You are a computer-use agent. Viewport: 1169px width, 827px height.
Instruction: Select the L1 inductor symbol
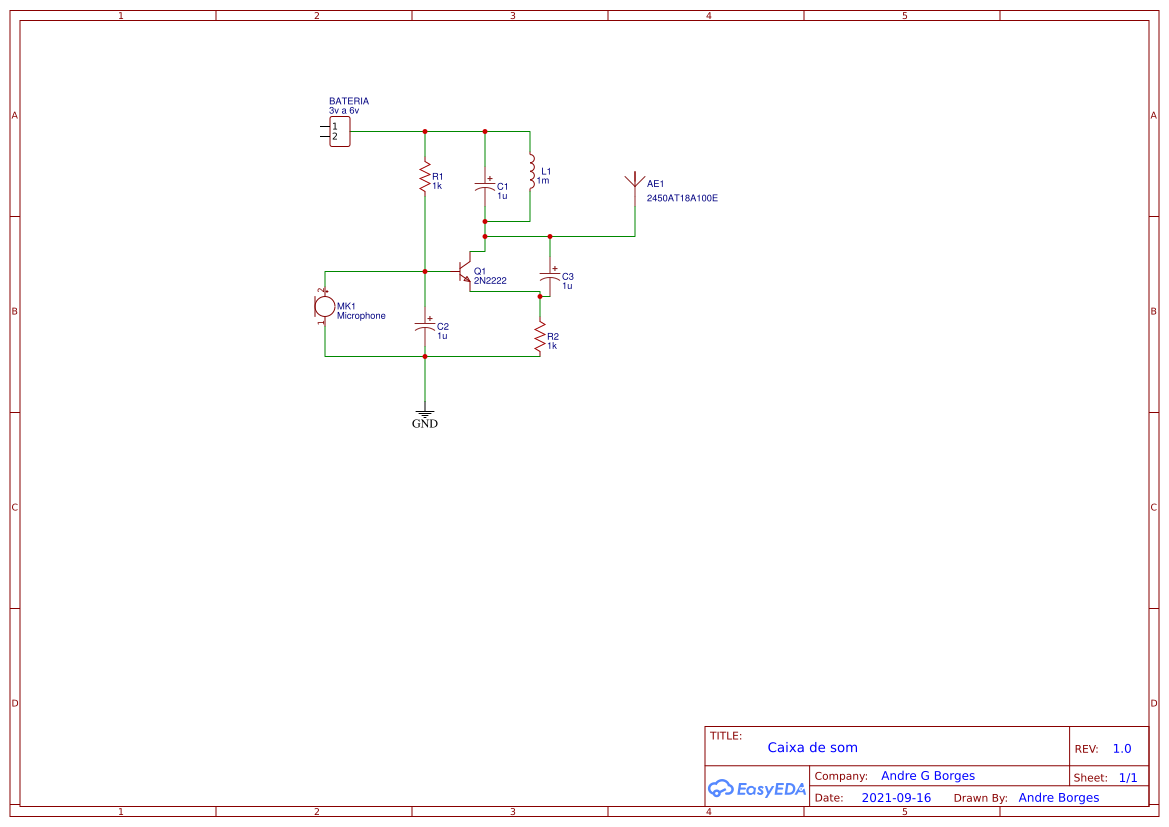pyautogui.click(x=531, y=172)
